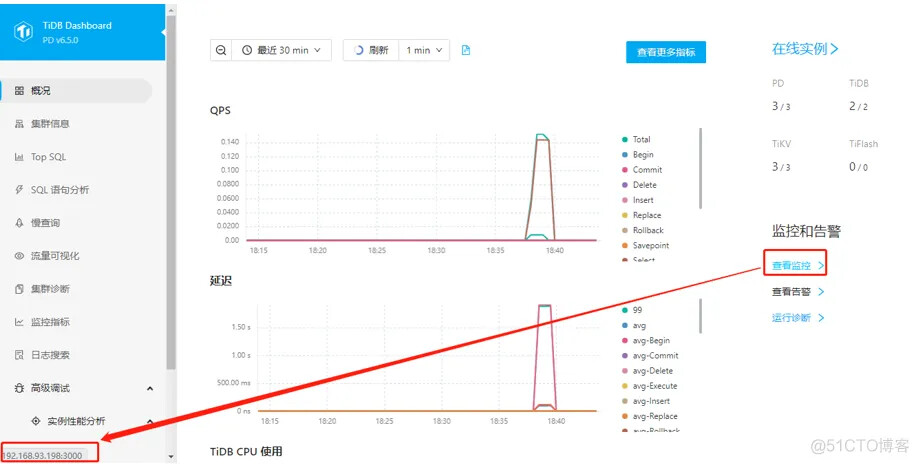Image resolution: width=919 pixels, height=464 pixels.
Task: Click the 刷新 refresh button
Action: pyautogui.click(x=371, y=50)
